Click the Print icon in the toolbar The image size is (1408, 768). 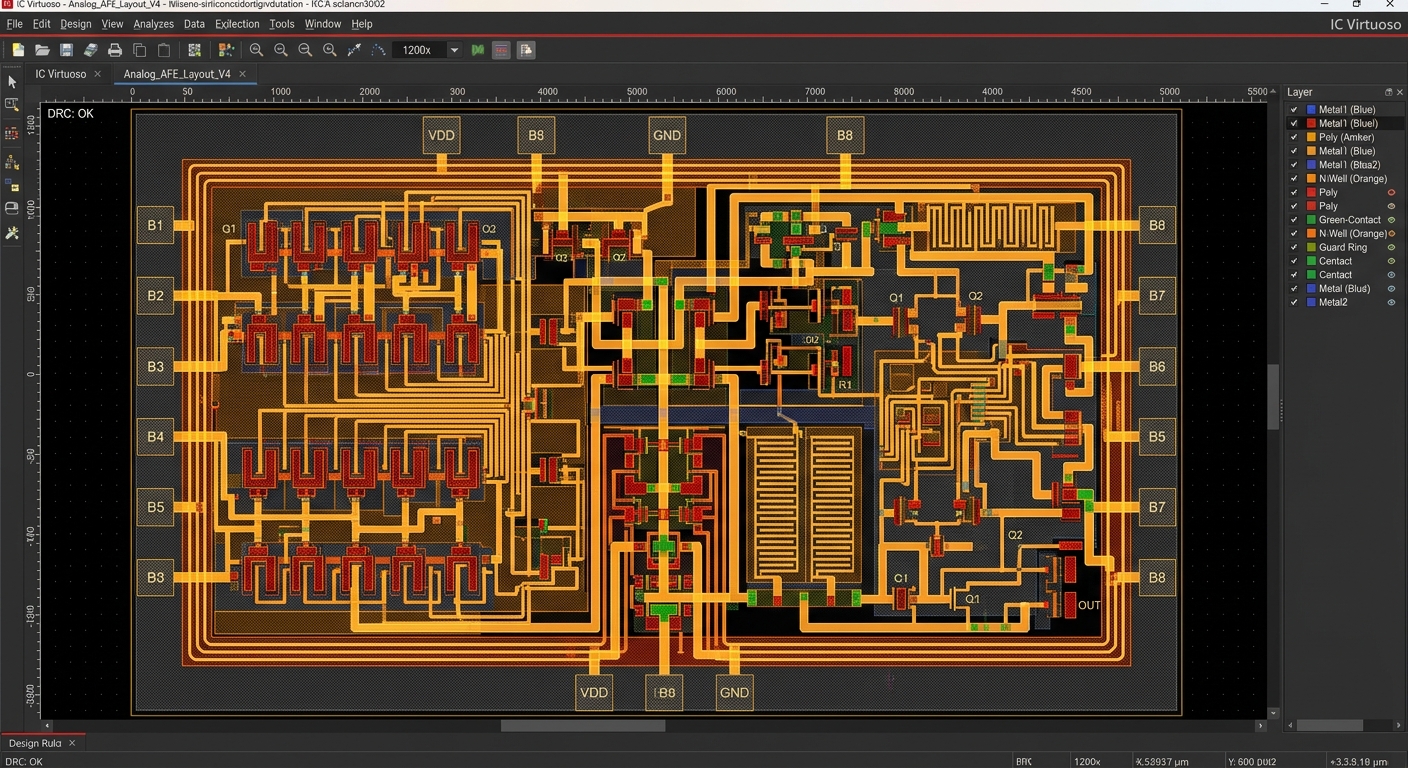click(115, 50)
